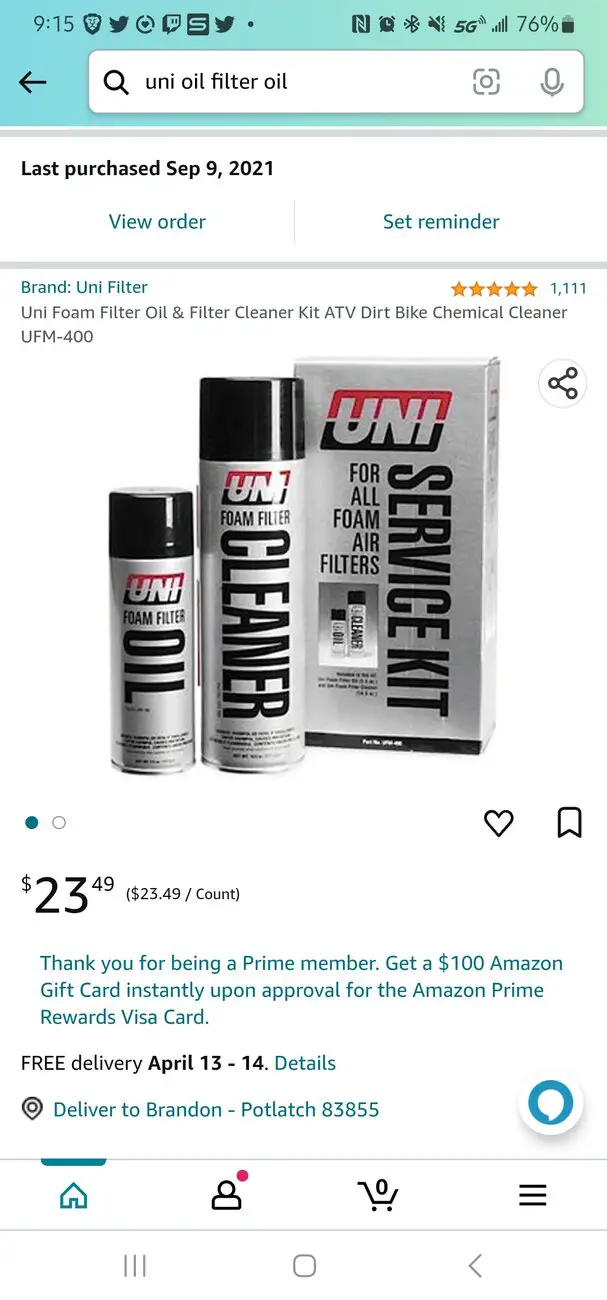Open delivery Details link
Screen dimensions: 607x1300
[x=305, y=1063]
